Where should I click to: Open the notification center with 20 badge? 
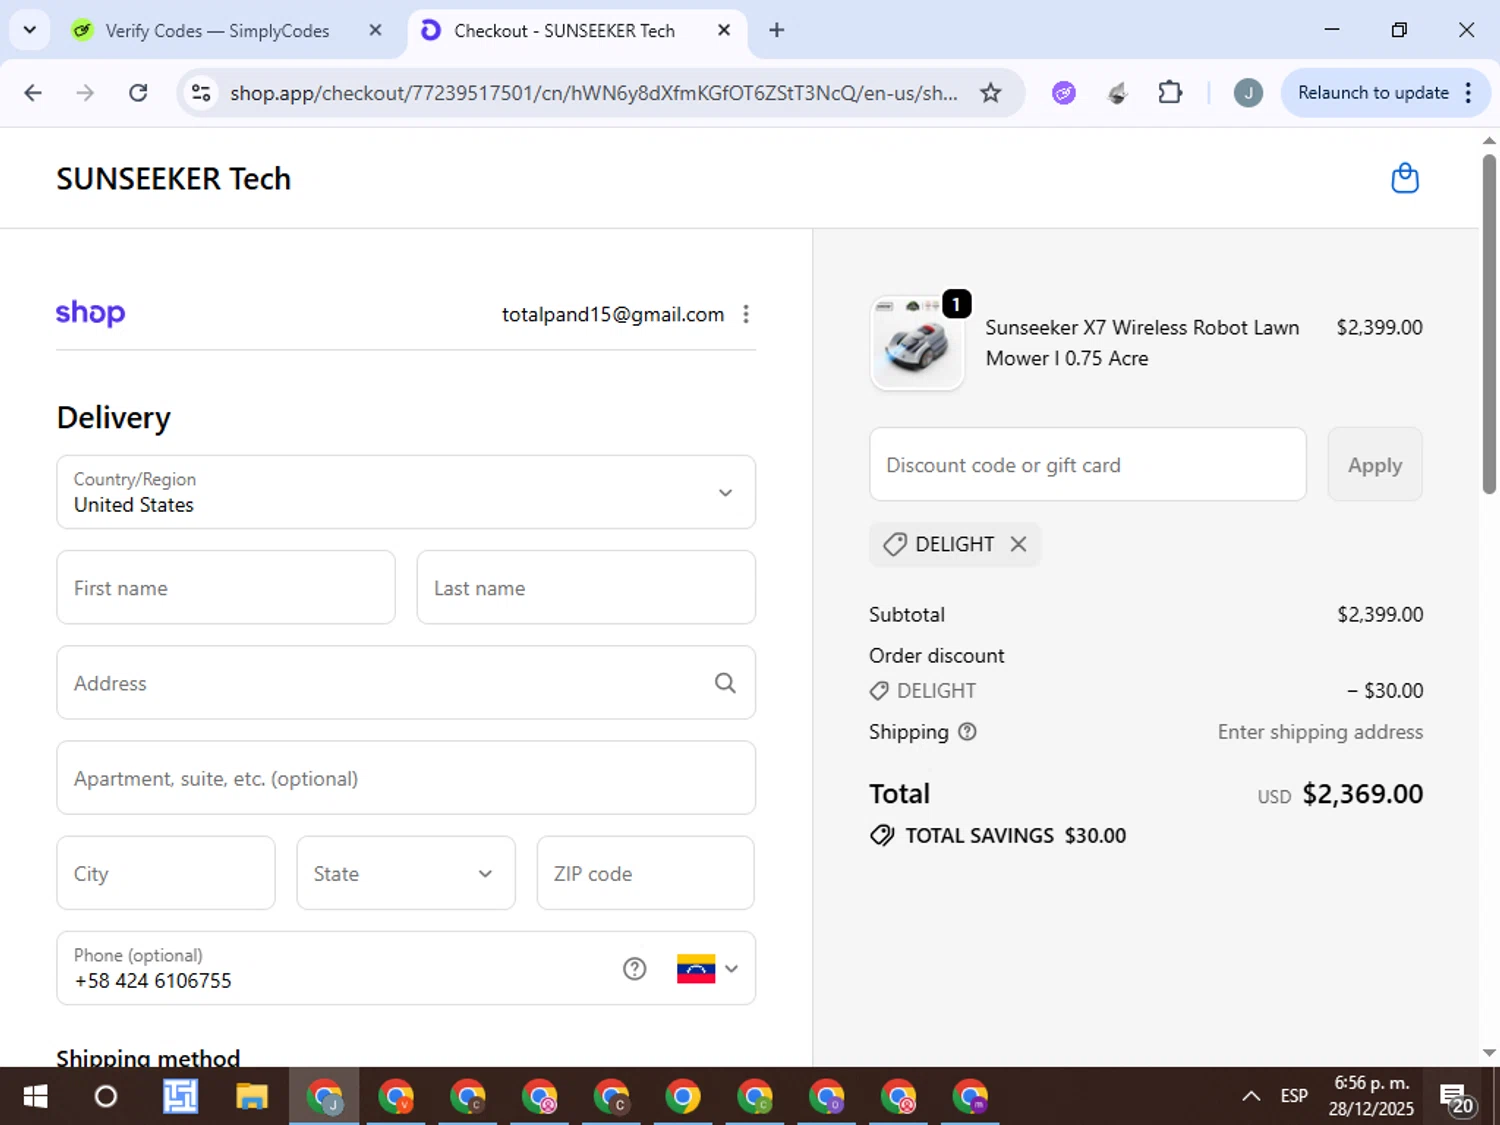point(1456,1098)
